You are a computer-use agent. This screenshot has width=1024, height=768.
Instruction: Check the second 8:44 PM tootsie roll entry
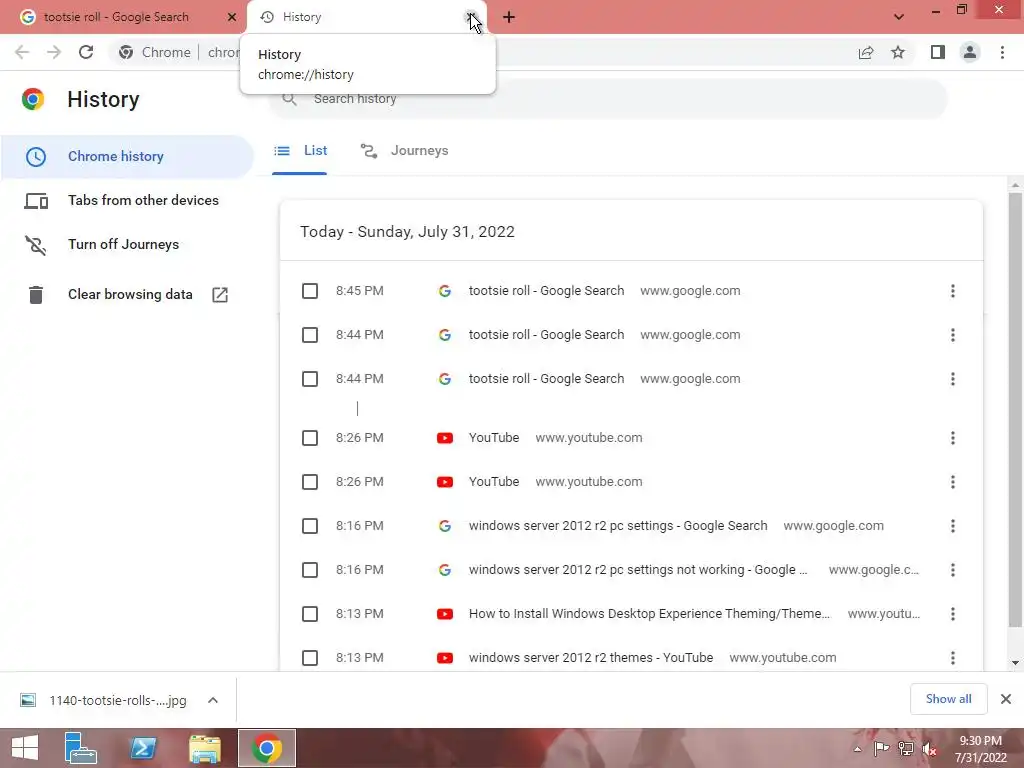[310, 379]
